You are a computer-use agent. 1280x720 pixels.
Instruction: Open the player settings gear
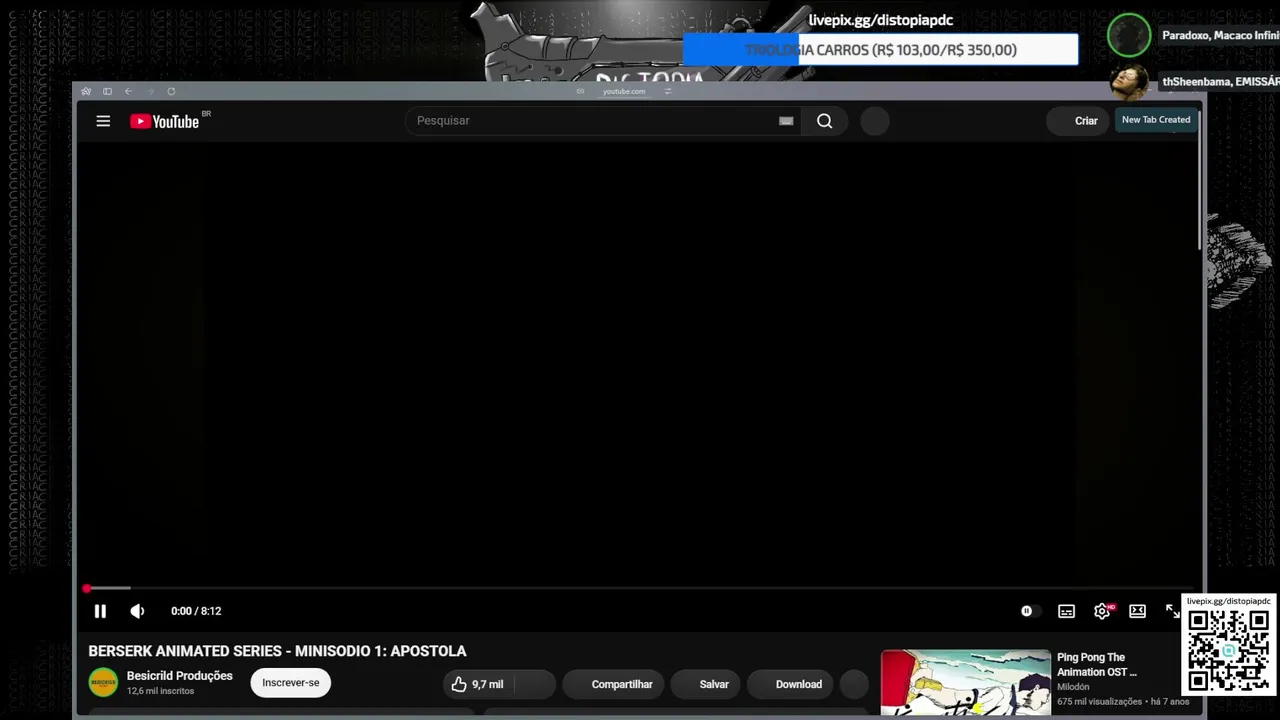coord(1102,611)
